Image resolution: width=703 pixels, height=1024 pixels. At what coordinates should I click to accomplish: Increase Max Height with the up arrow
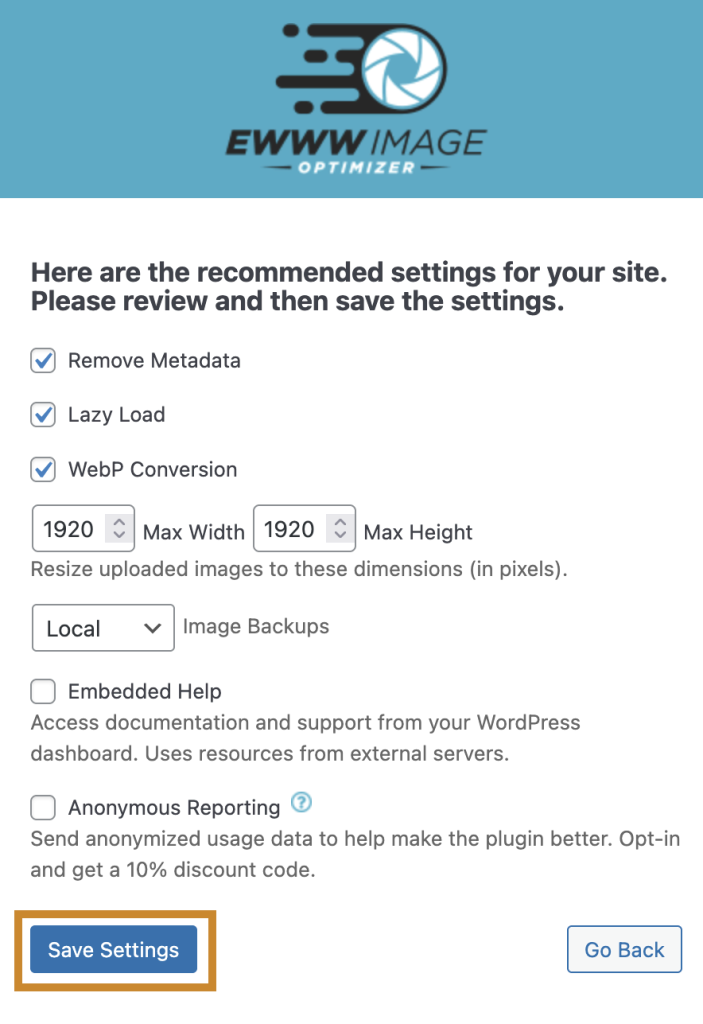point(340,522)
